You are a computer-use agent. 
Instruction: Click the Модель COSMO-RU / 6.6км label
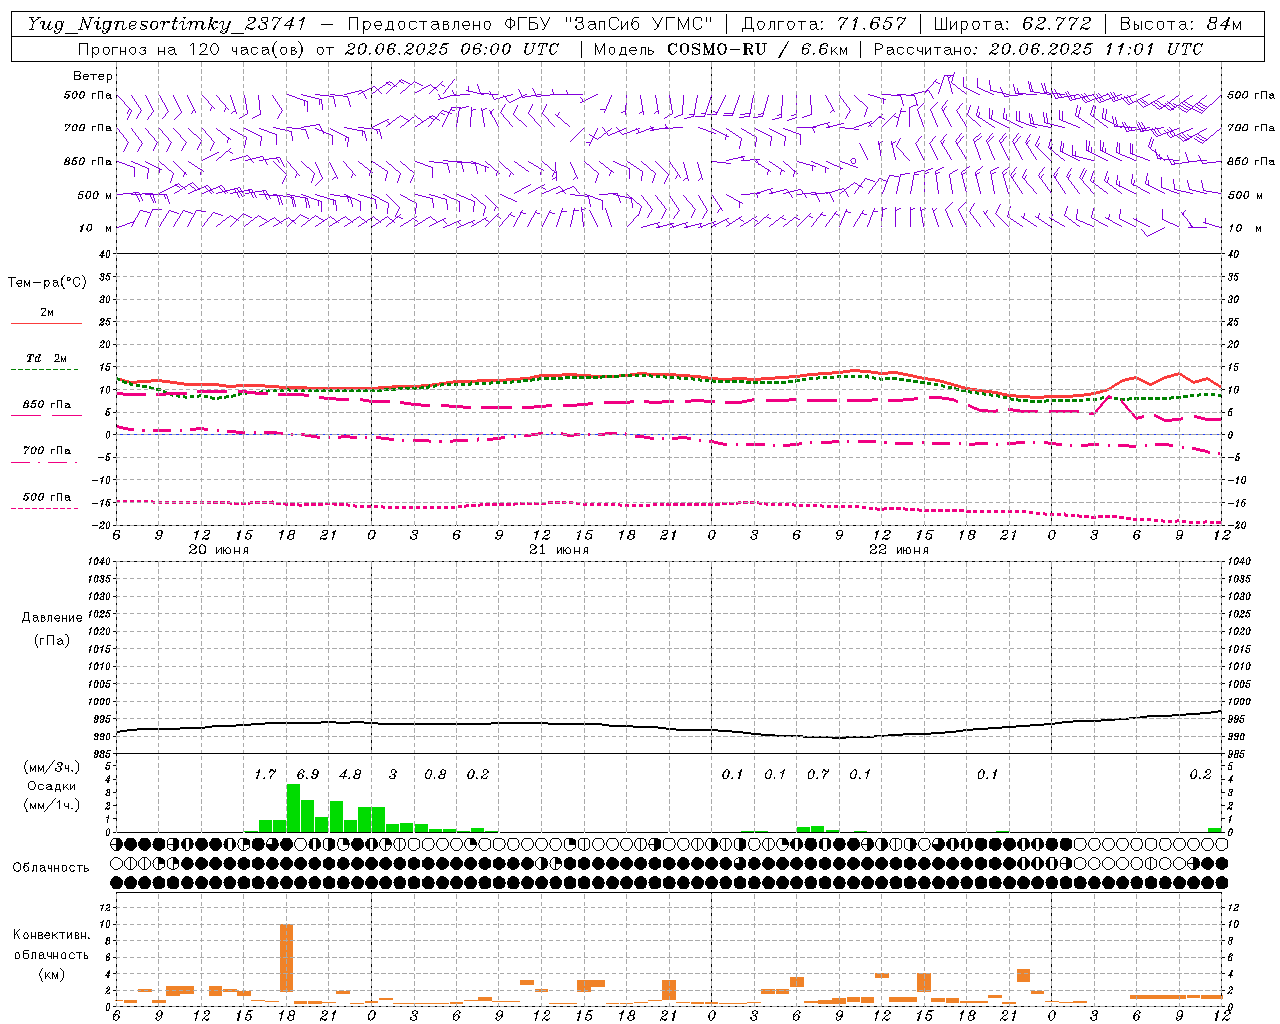[721, 49]
